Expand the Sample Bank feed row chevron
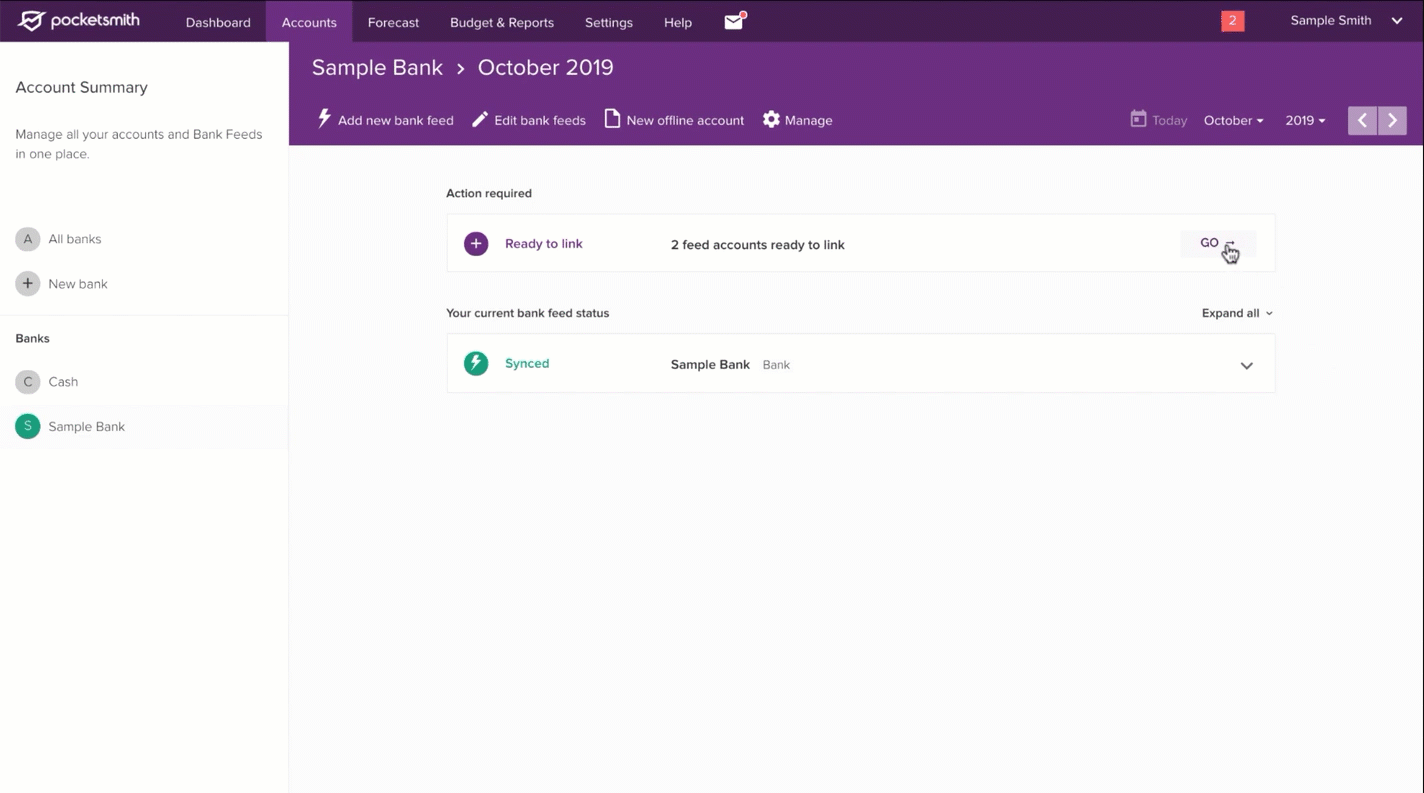1424x793 pixels. [x=1246, y=365]
